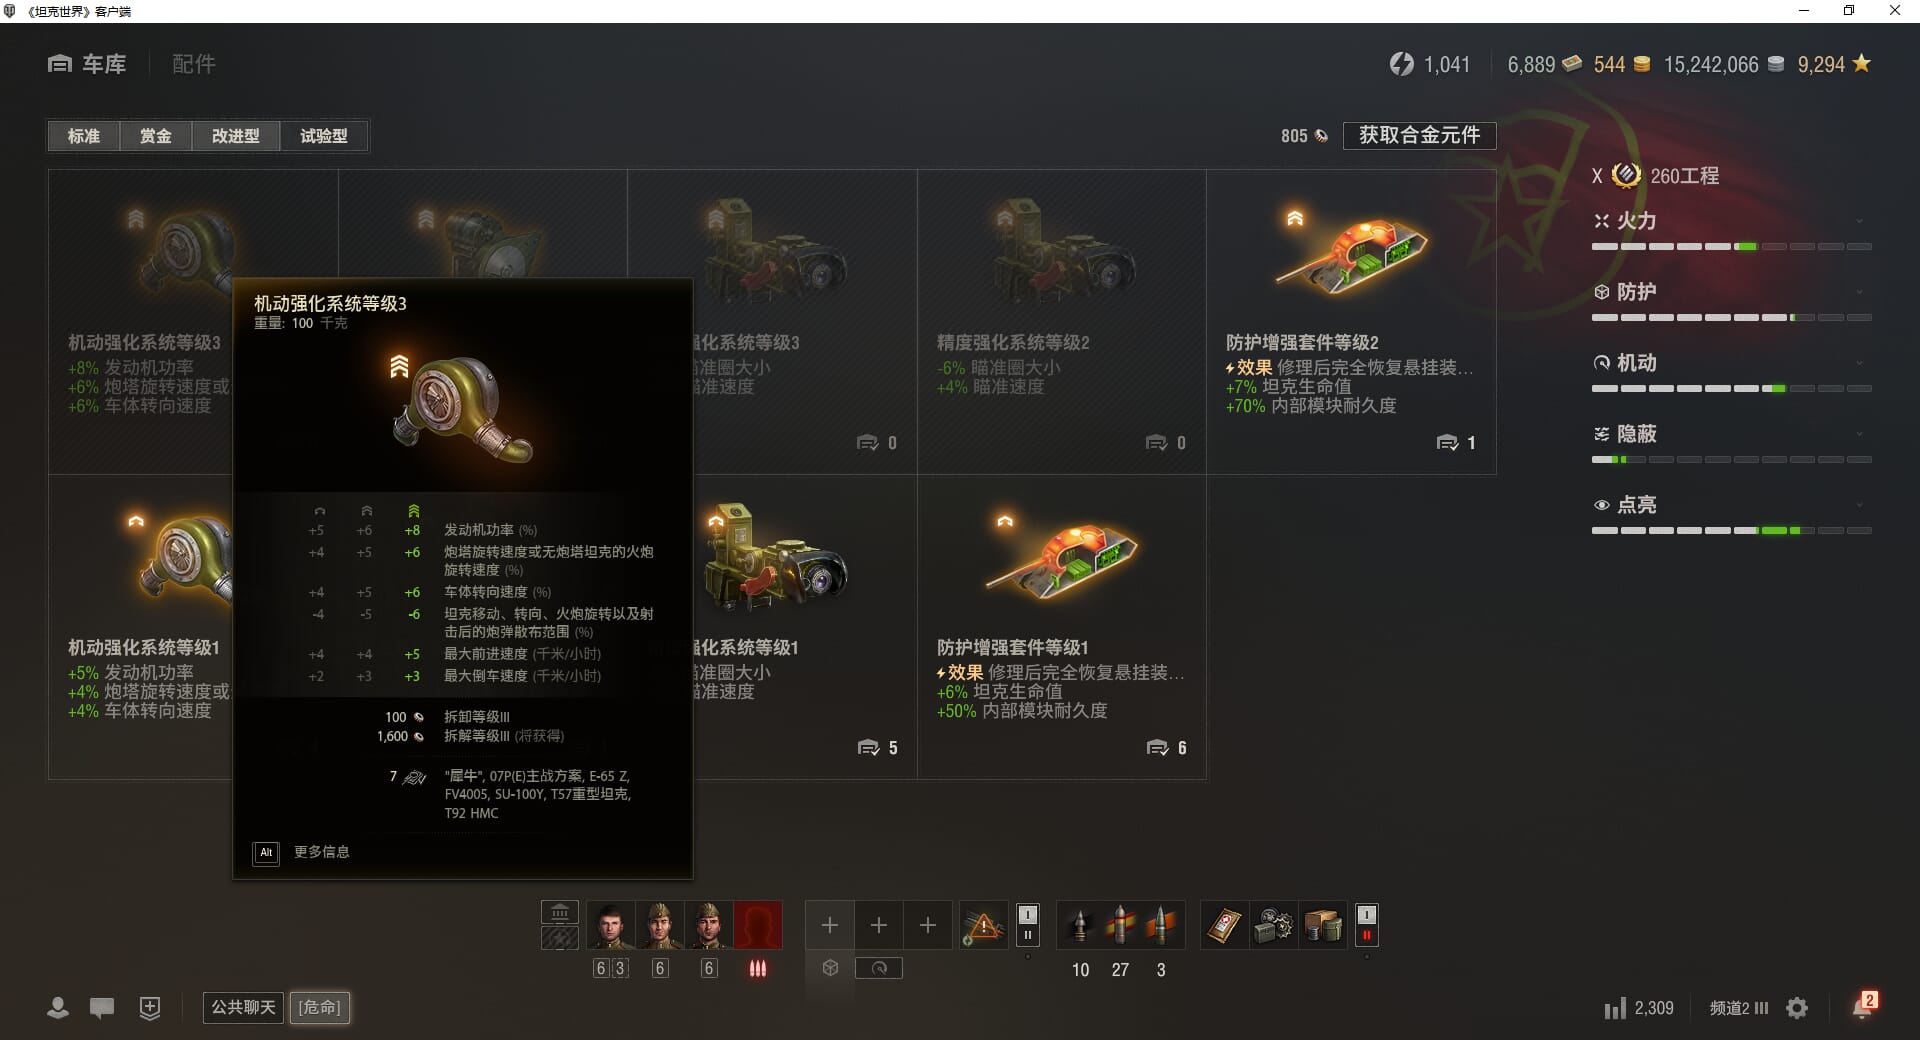The width and height of the screenshot is (1920, 1040).
Task: Open the chat bubble icon
Action: (x=102, y=1008)
